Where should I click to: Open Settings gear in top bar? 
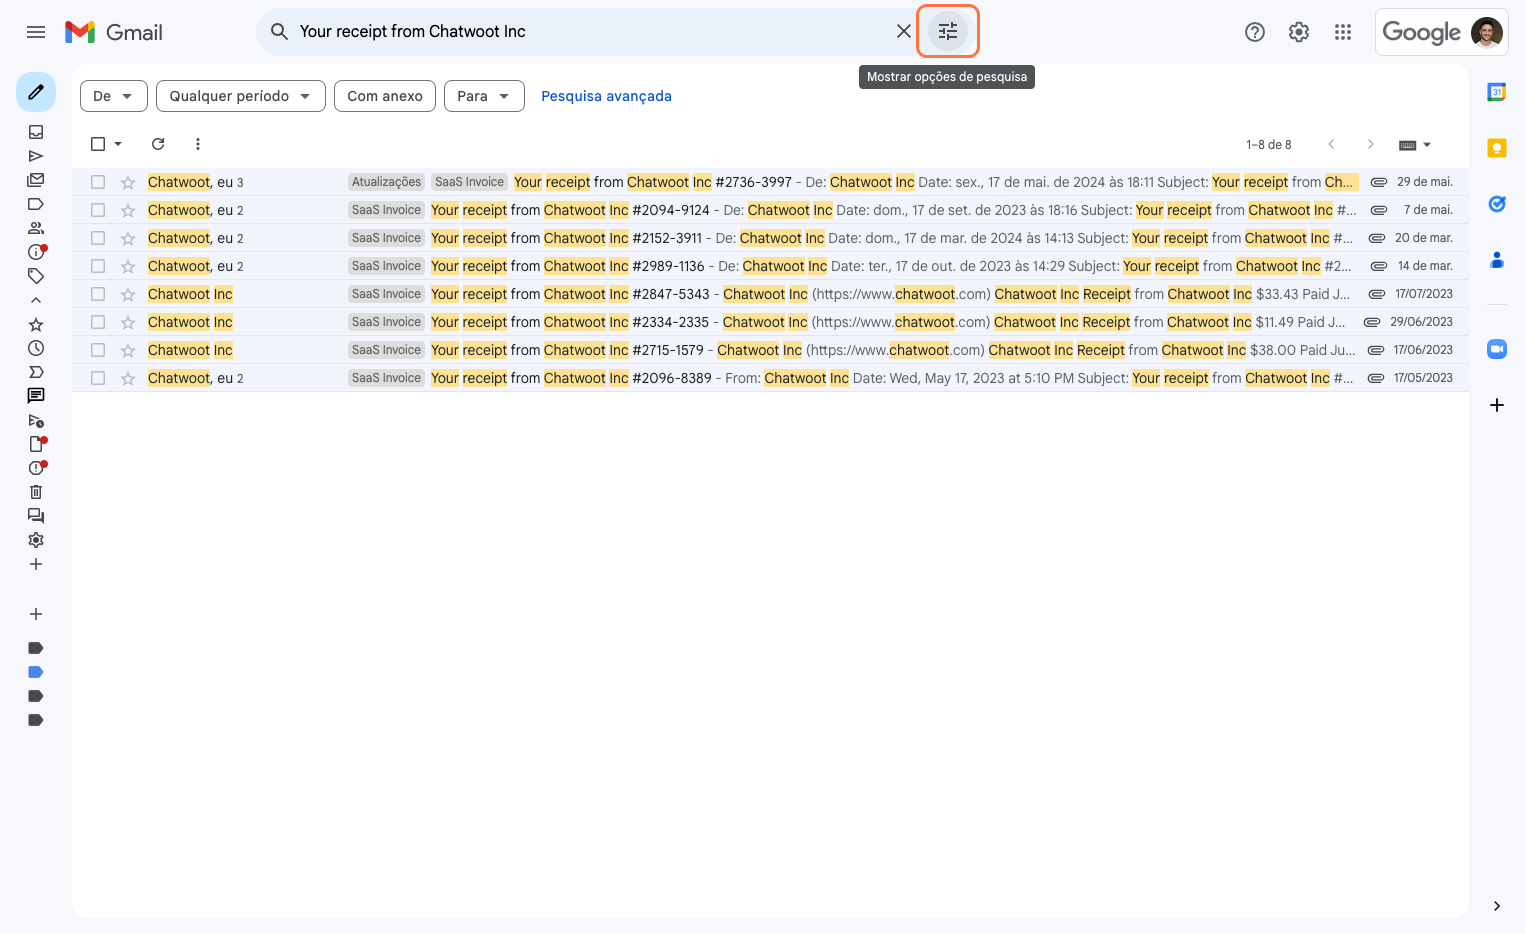pyautogui.click(x=1299, y=32)
